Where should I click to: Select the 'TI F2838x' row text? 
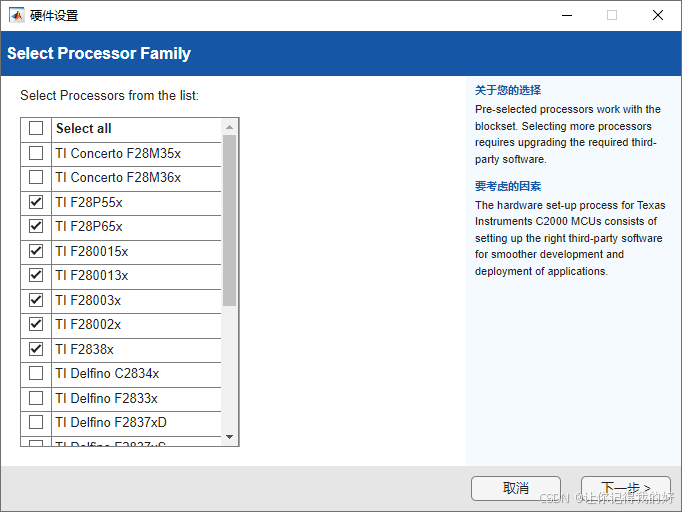84,349
